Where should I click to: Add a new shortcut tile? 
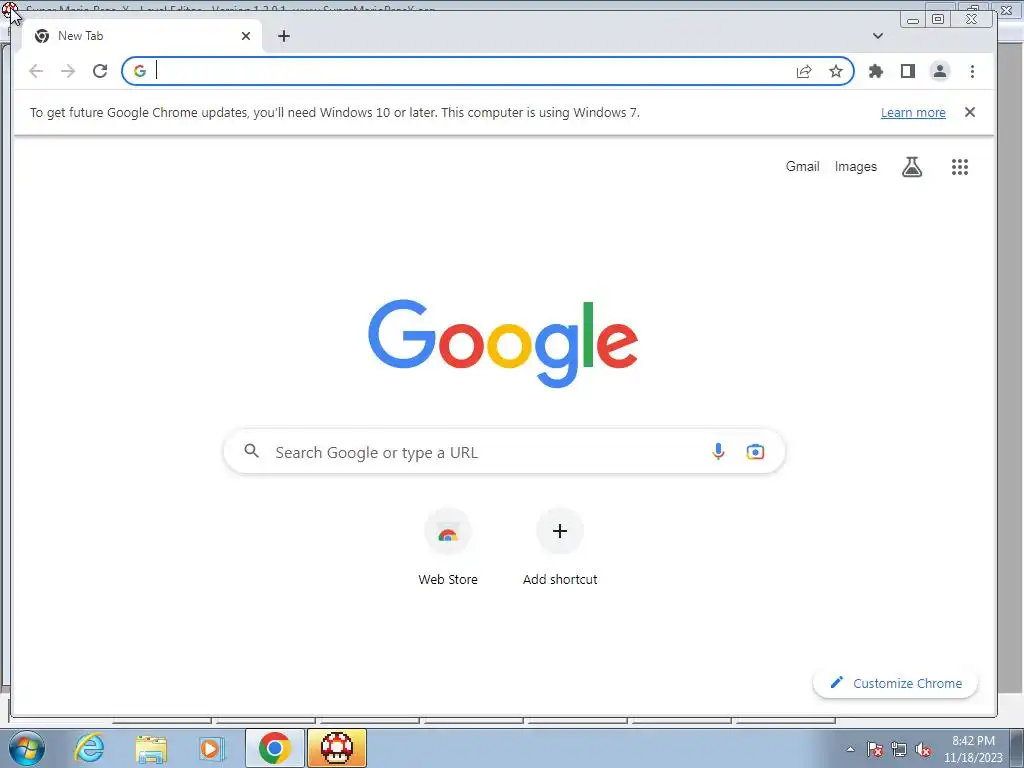pos(560,548)
